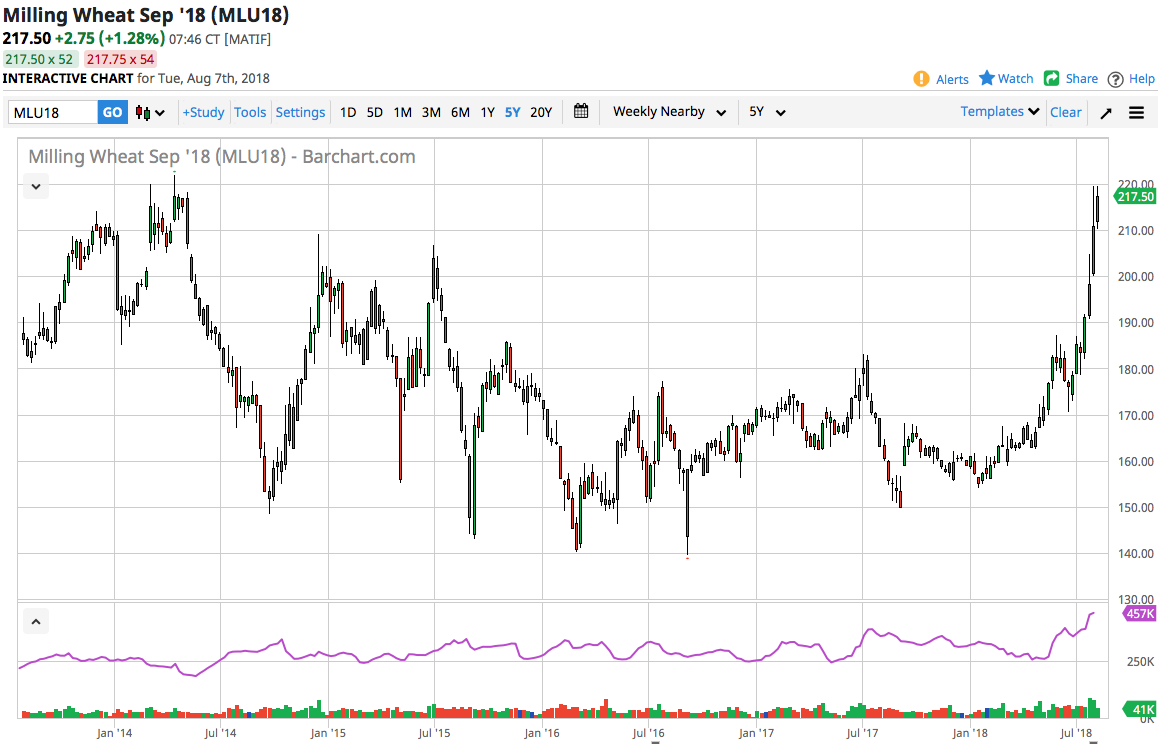Click the red ask 217.75 x 54
The height and width of the screenshot is (744, 1172).
pos(120,59)
